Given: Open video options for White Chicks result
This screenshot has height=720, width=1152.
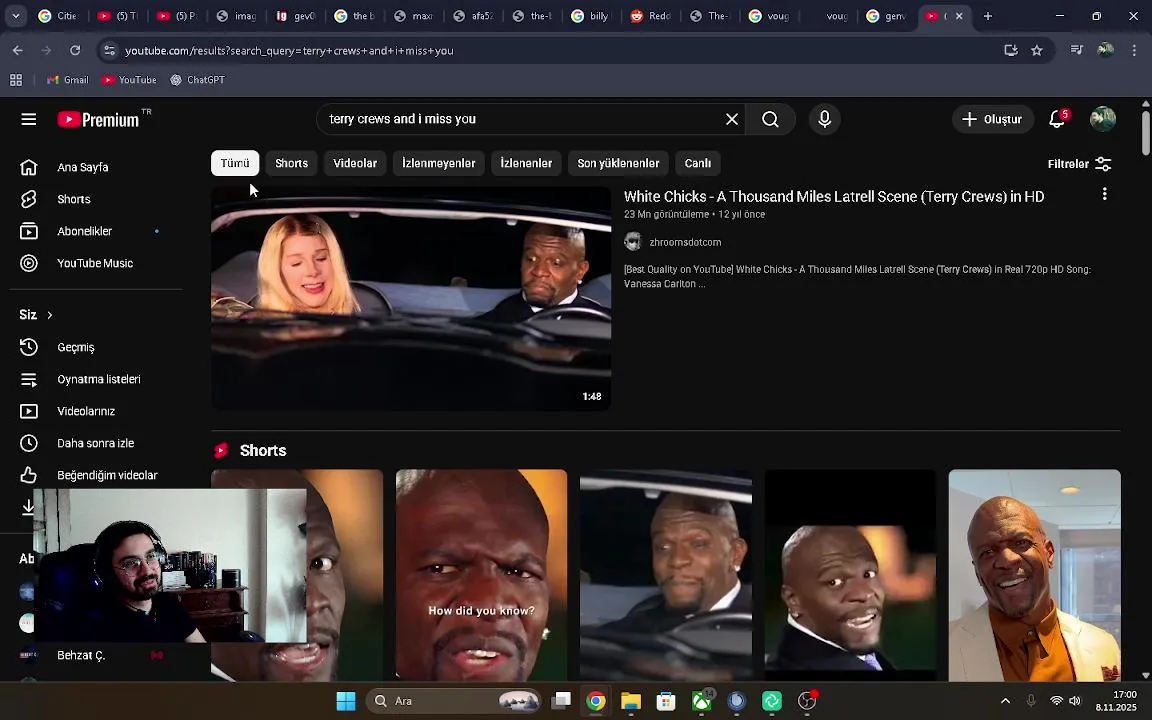Looking at the screenshot, I should [x=1104, y=194].
